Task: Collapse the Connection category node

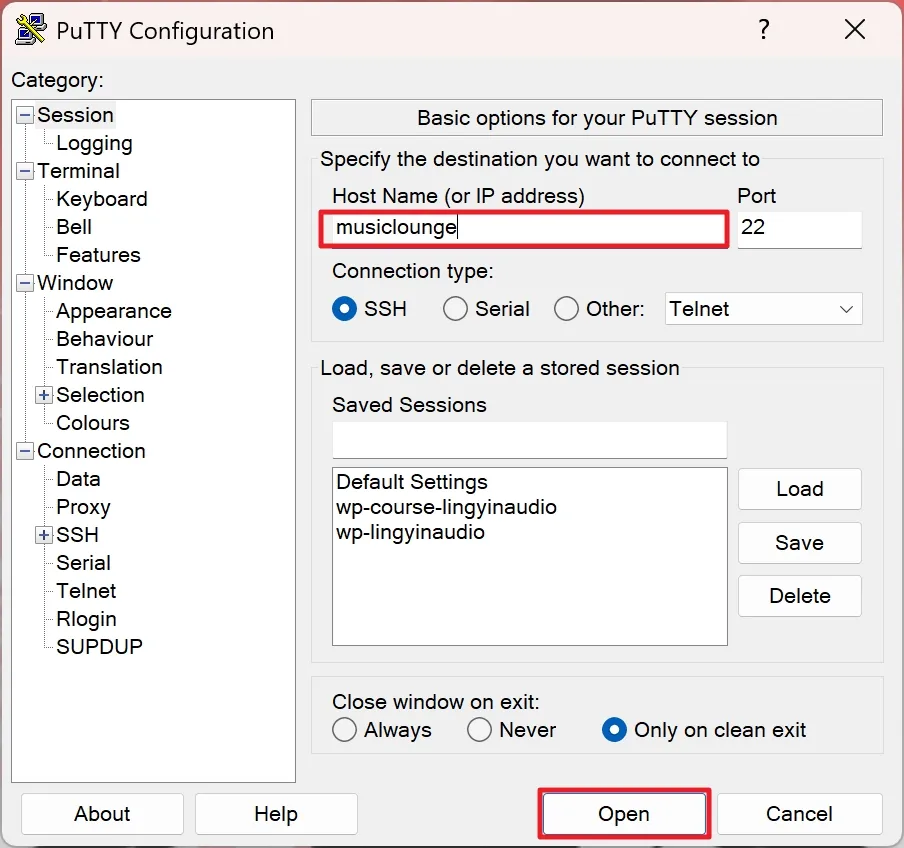Action: pos(25,451)
